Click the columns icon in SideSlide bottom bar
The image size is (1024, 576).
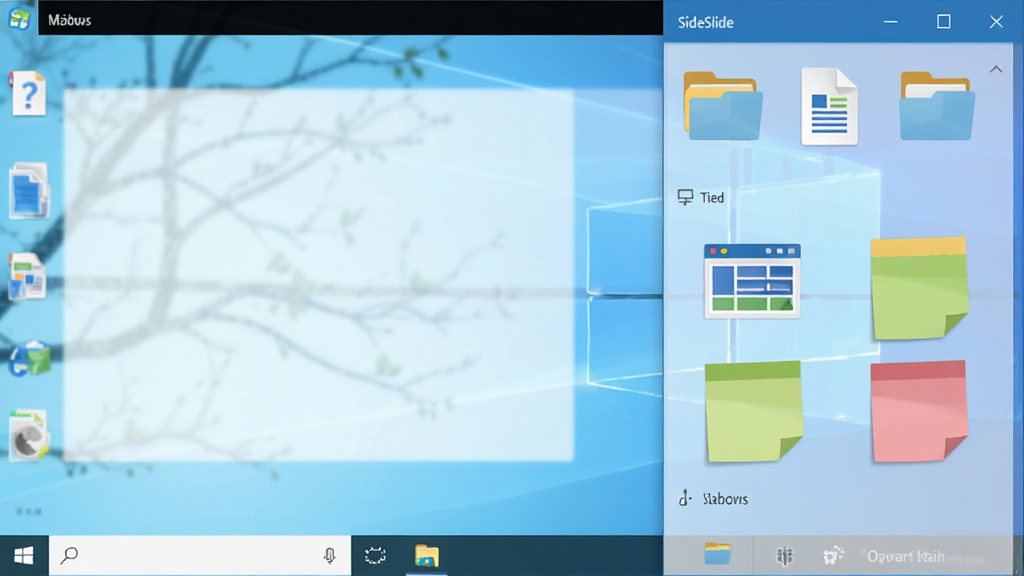(784, 556)
